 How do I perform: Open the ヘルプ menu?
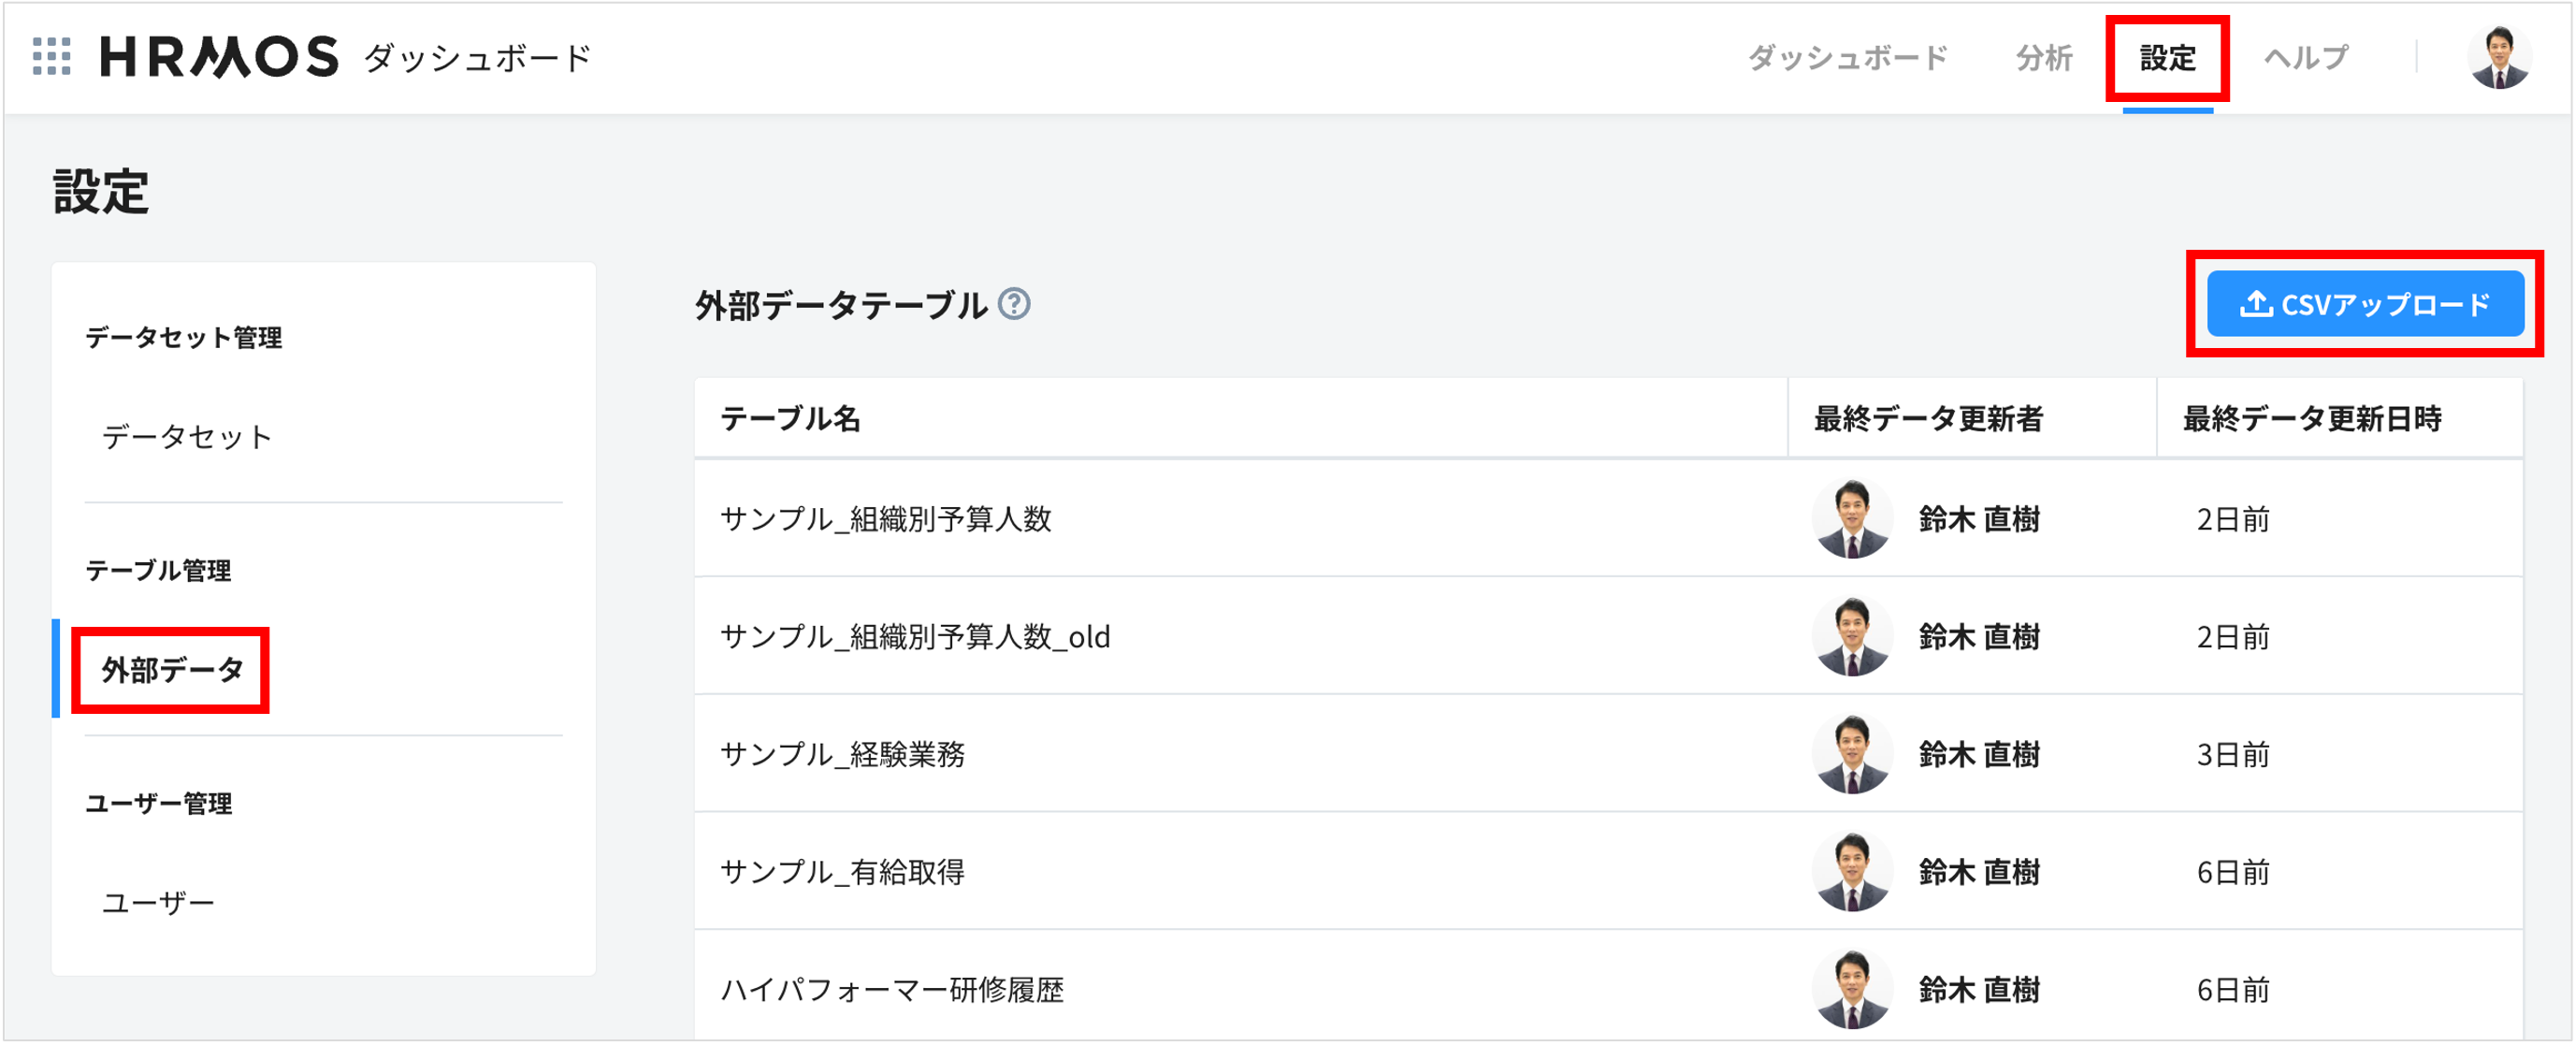2305,57
